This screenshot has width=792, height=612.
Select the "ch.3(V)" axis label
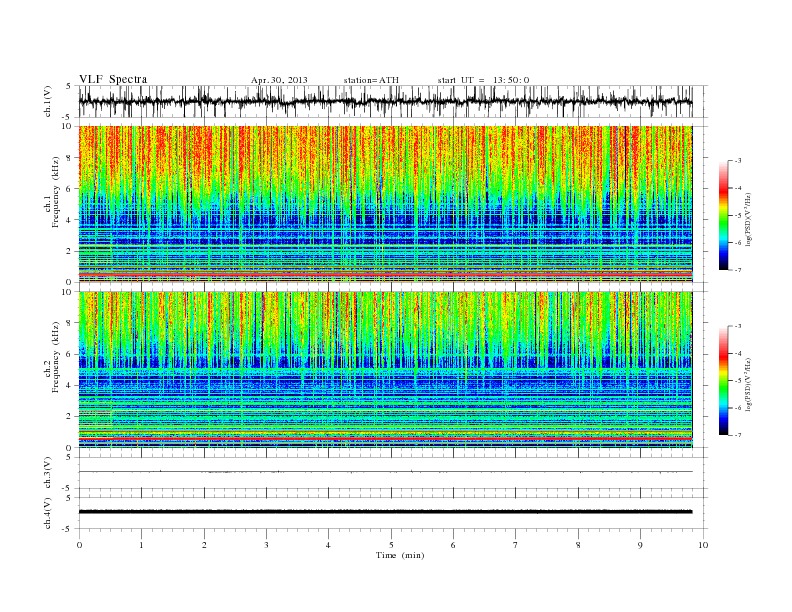(x=48, y=473)
